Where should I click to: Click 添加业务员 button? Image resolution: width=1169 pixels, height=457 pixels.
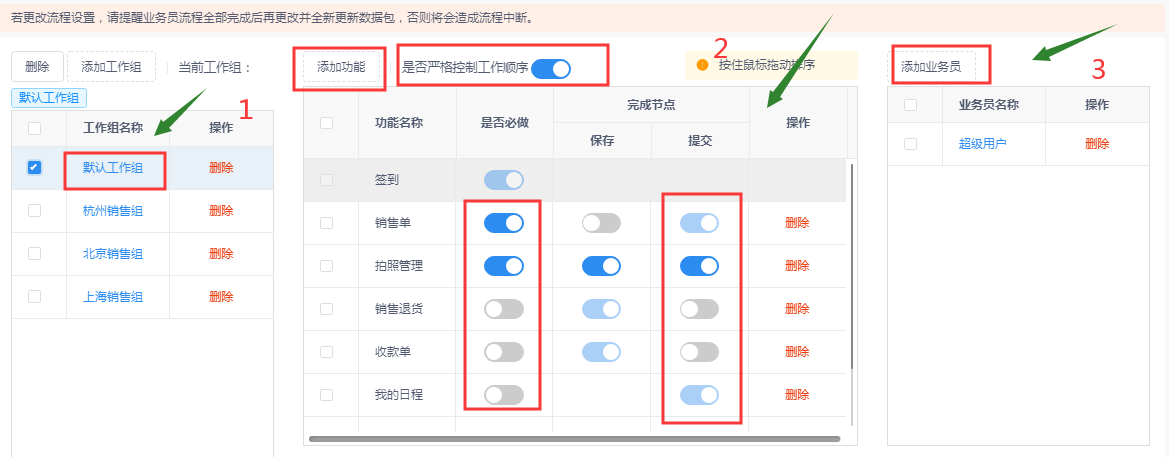(931, 66)
